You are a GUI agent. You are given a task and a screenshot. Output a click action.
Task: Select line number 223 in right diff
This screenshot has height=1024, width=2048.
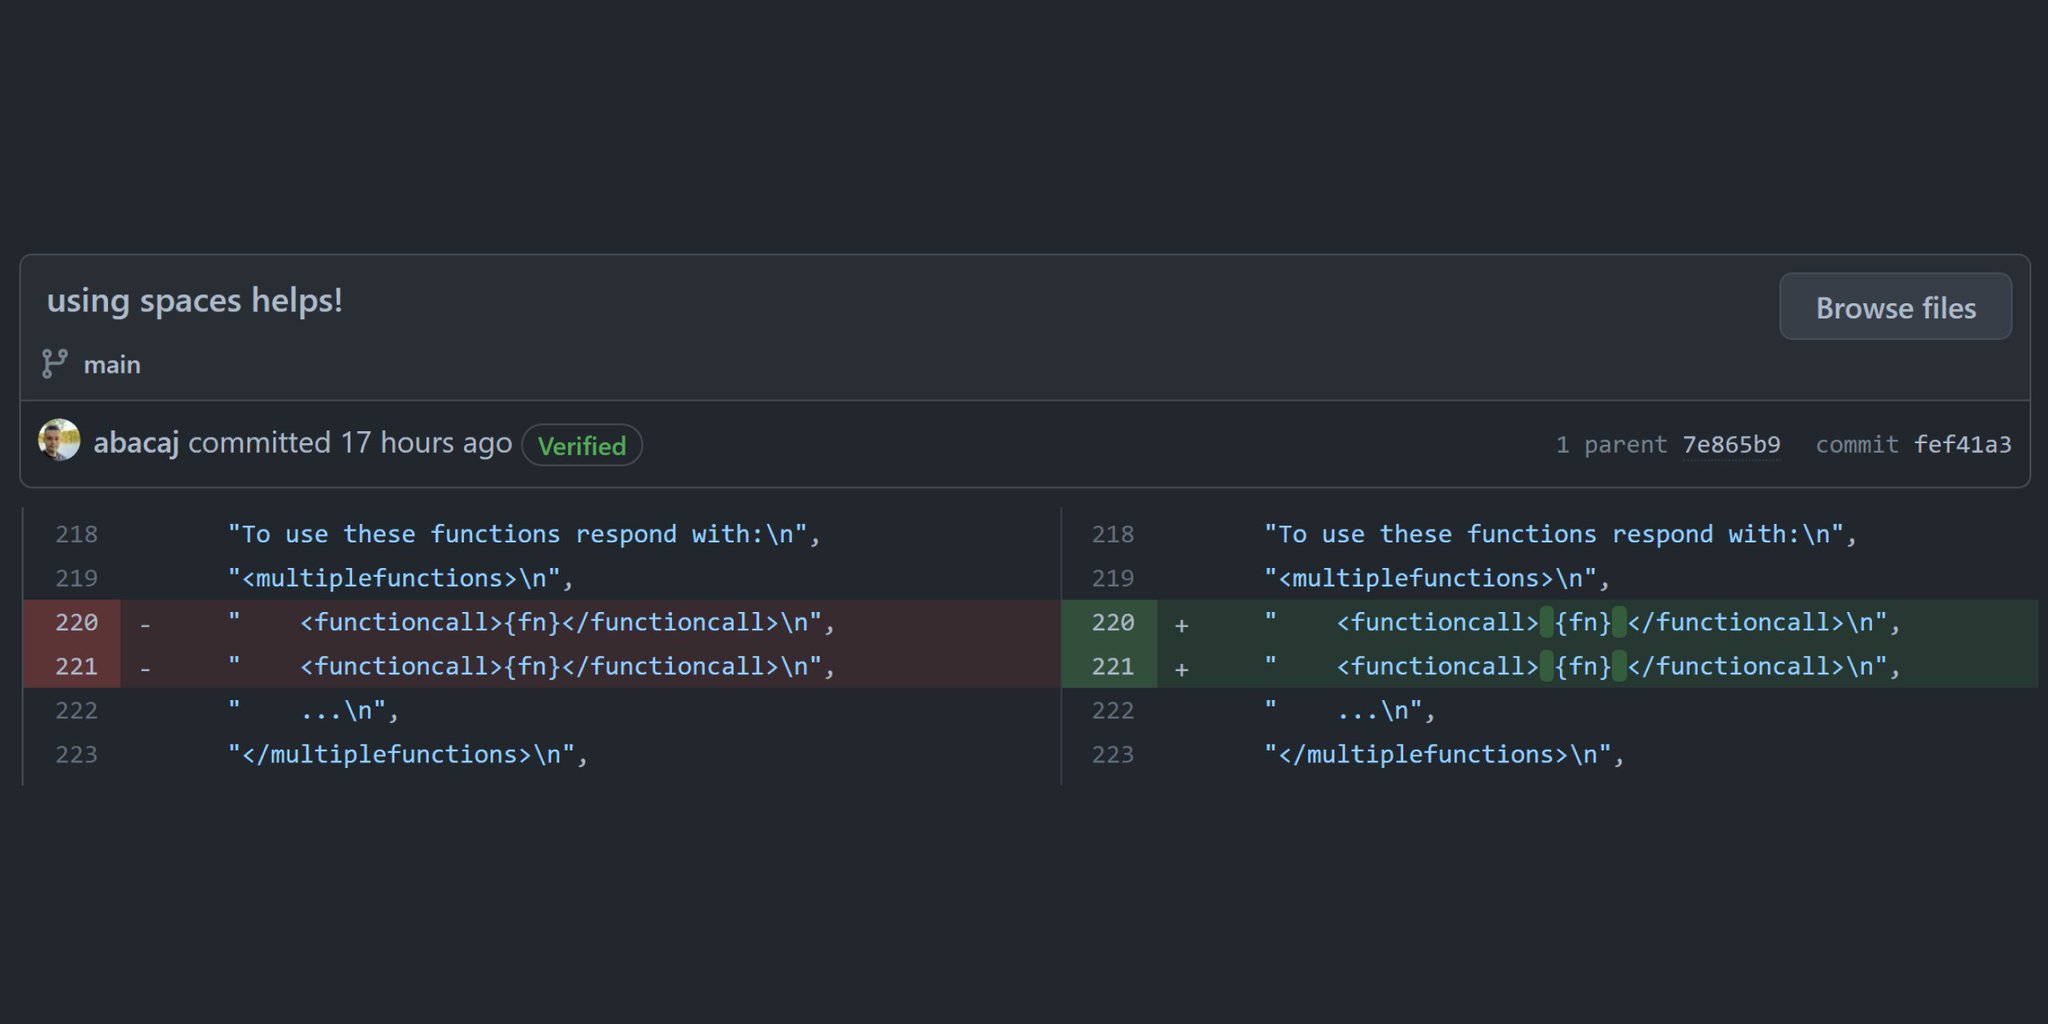1112,754
